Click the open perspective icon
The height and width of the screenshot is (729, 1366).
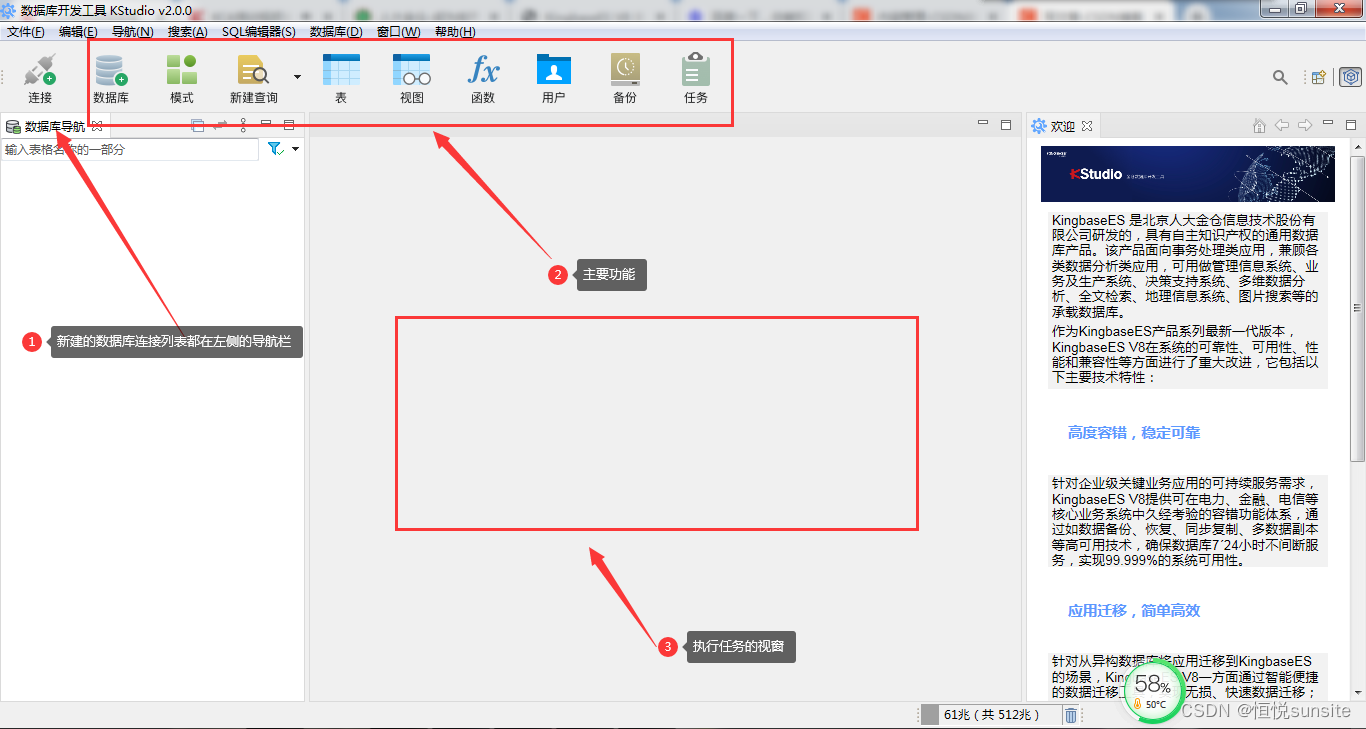pos(1319,77)
